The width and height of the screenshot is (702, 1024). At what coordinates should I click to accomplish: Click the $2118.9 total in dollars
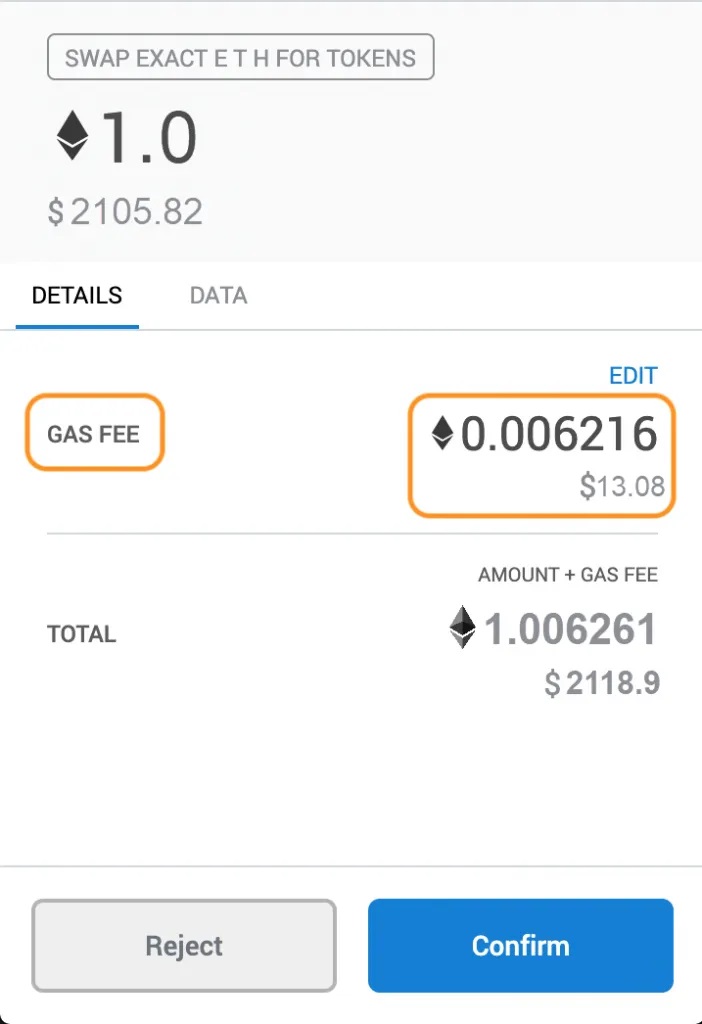coord(602,683)
